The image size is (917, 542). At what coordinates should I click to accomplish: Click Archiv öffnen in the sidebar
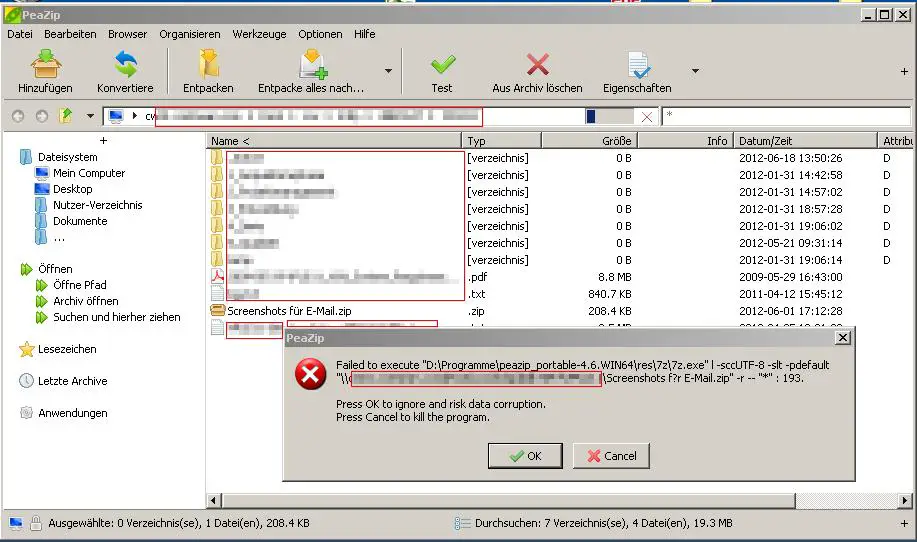coord(85,301)
